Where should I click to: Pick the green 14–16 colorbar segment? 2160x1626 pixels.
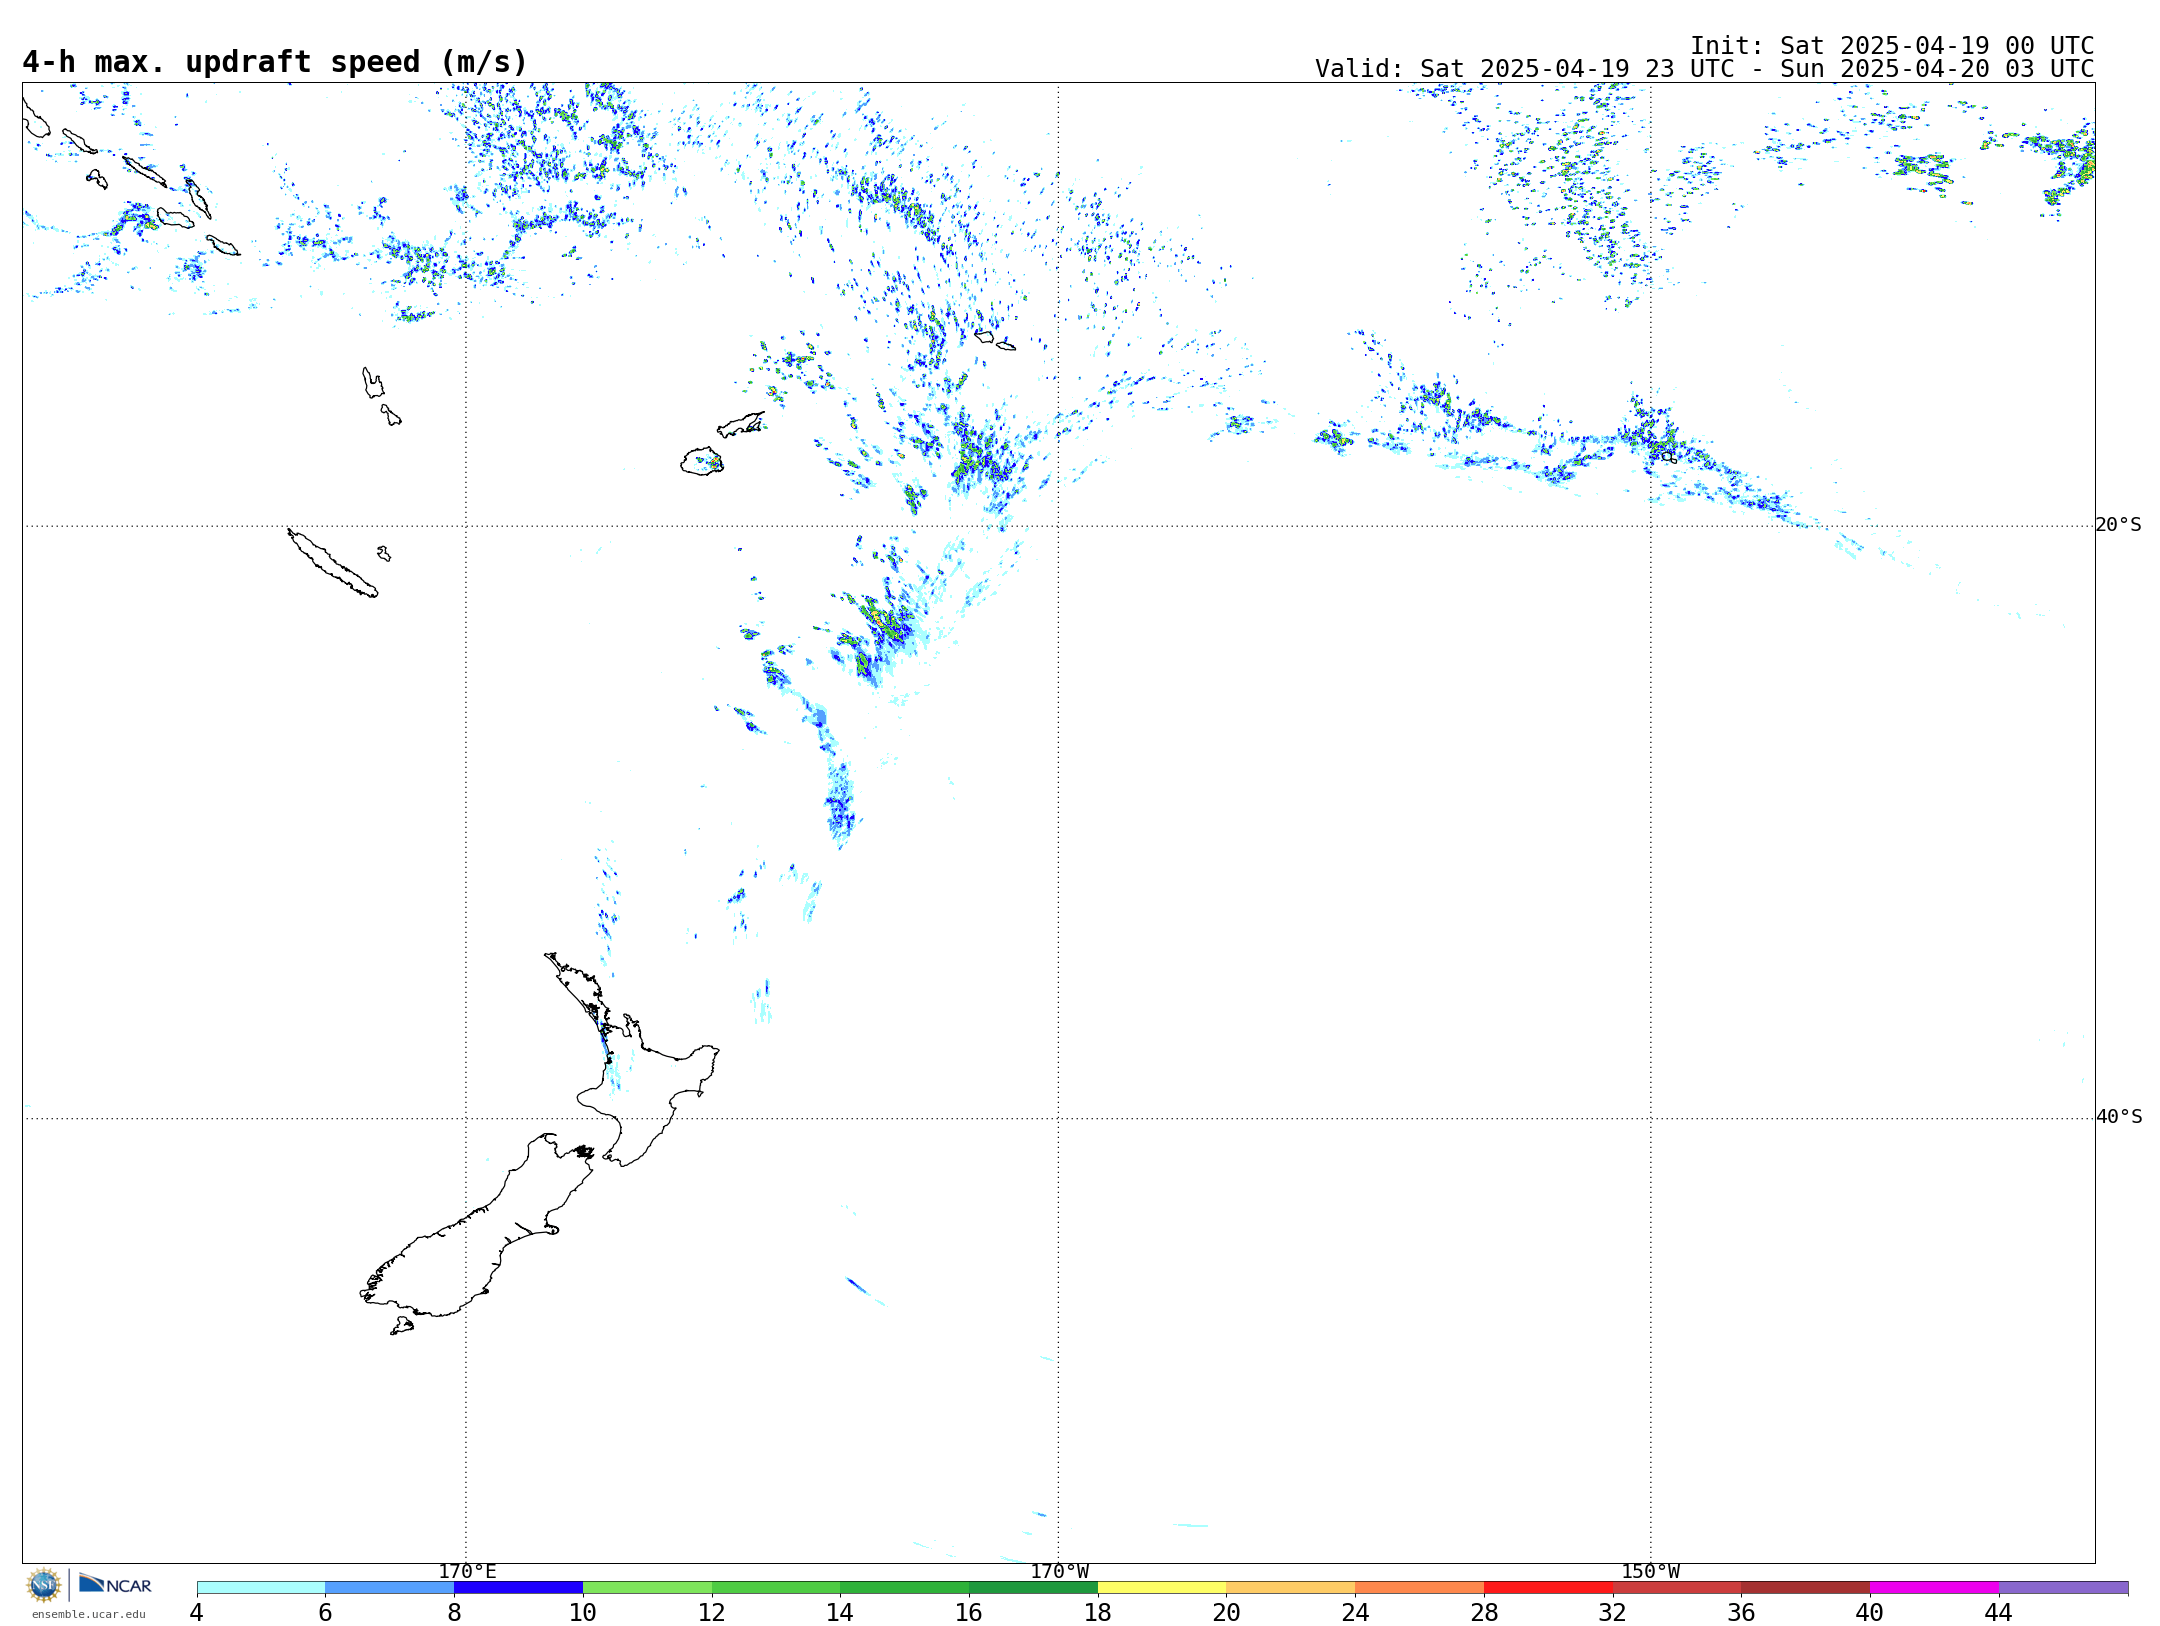pyautogui.click(x=904, y=1588)
